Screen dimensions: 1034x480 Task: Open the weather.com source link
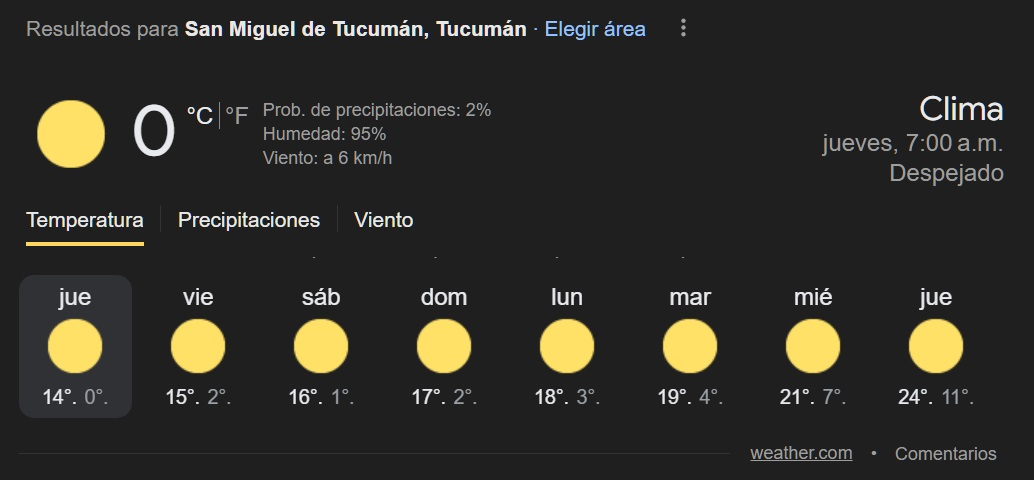point(801,453)
